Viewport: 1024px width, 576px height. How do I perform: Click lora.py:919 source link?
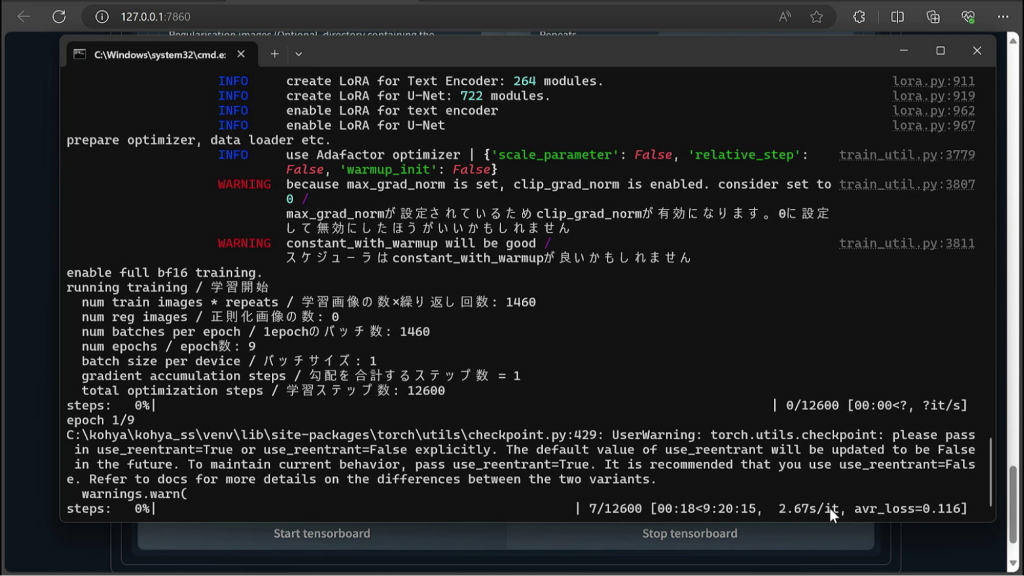(934, 96)
